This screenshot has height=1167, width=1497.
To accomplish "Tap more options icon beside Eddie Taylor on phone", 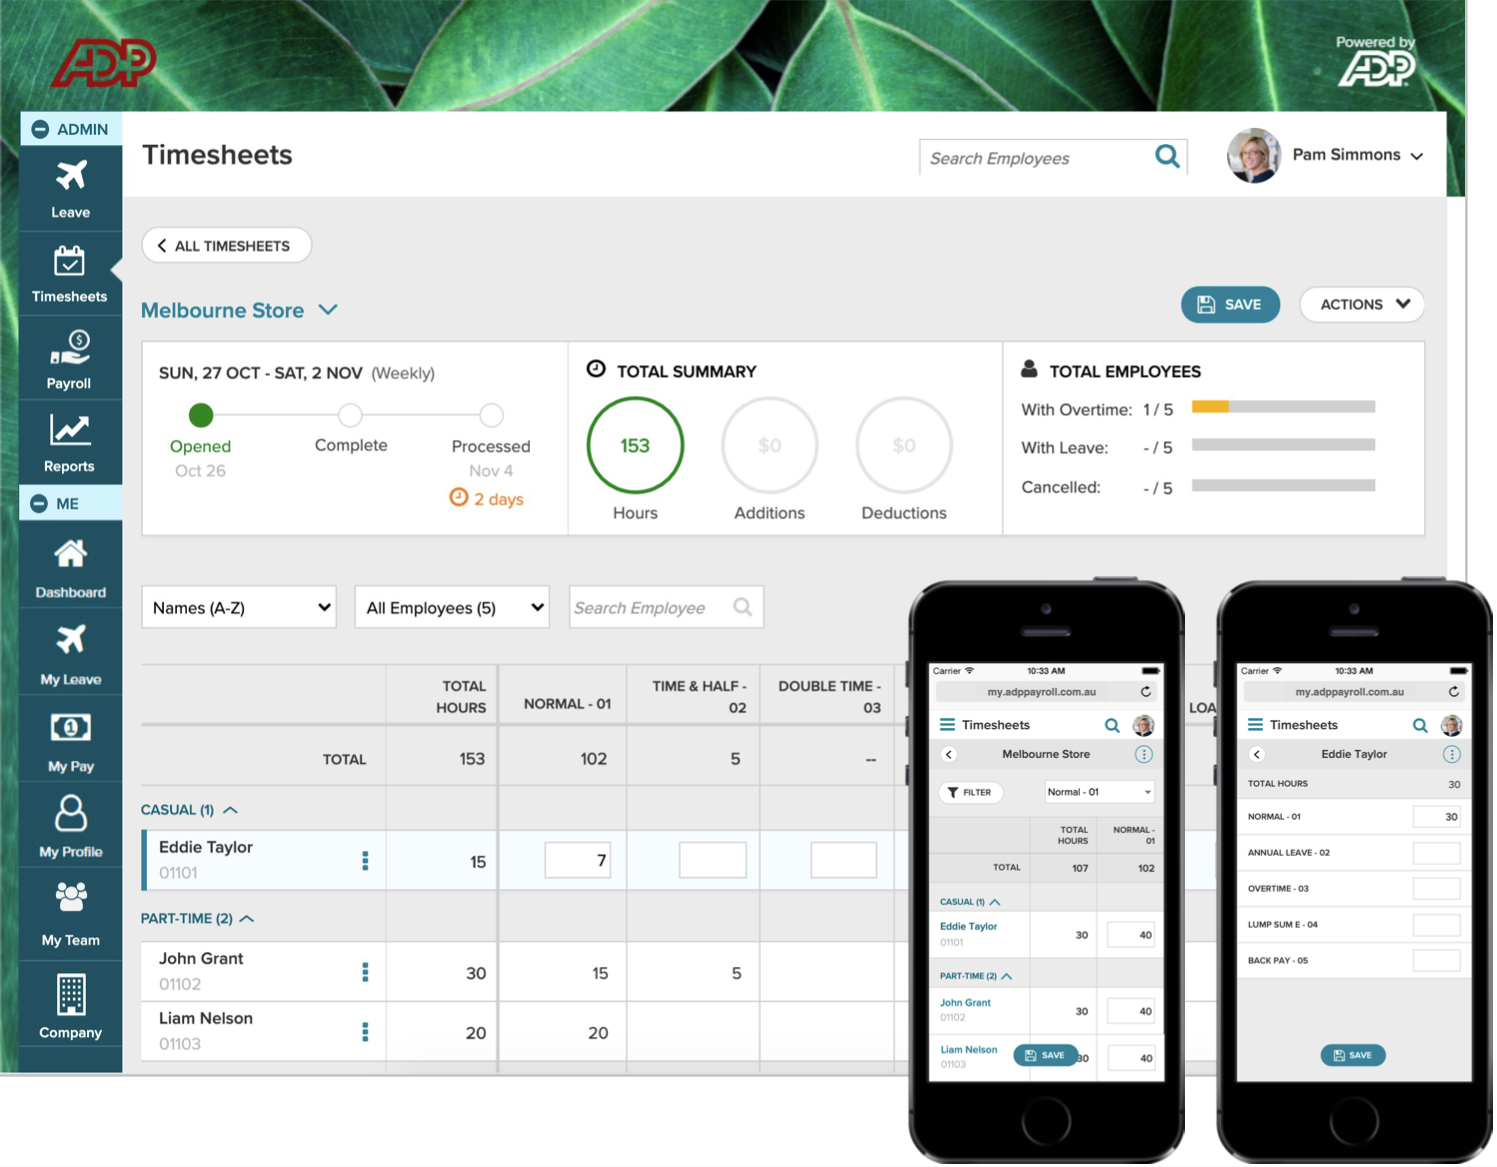I will [1452, 755].
